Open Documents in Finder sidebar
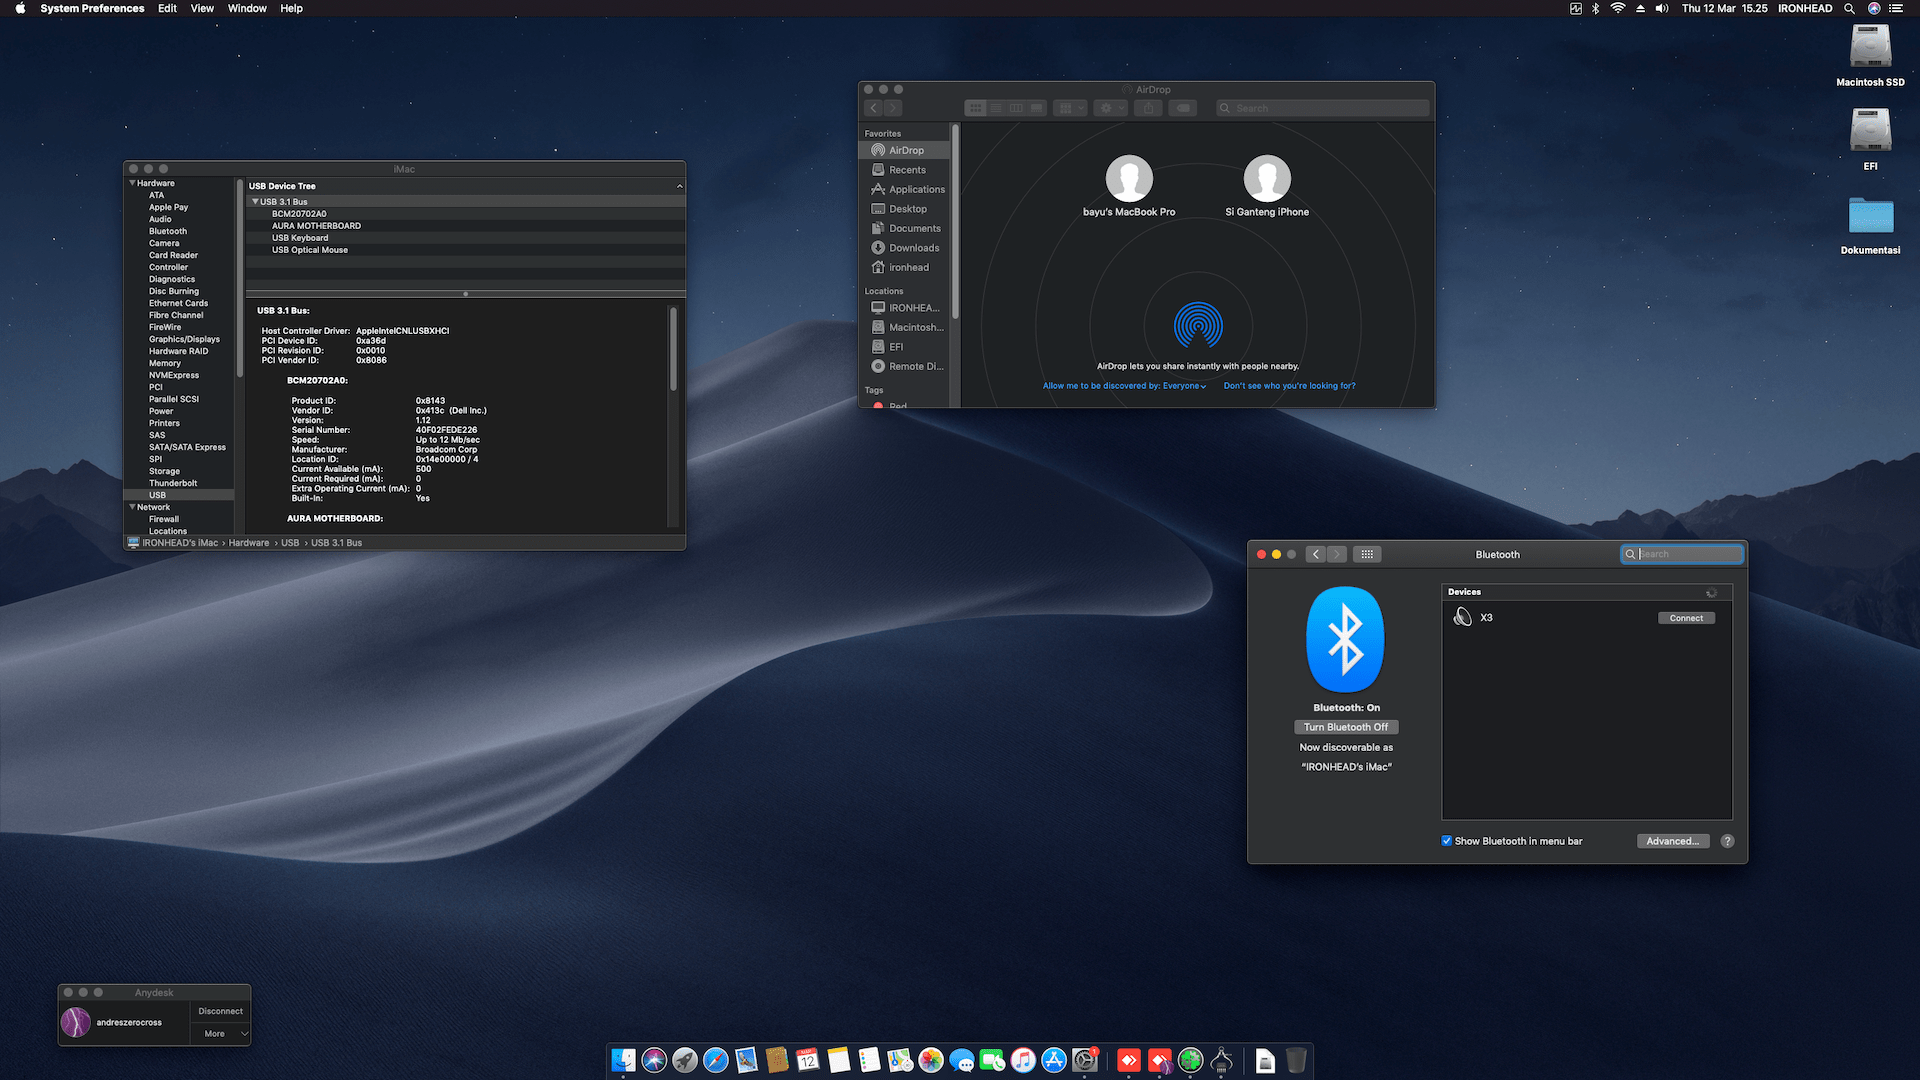This screenshot has height=1080, width=1920. [x=905, y=228]
